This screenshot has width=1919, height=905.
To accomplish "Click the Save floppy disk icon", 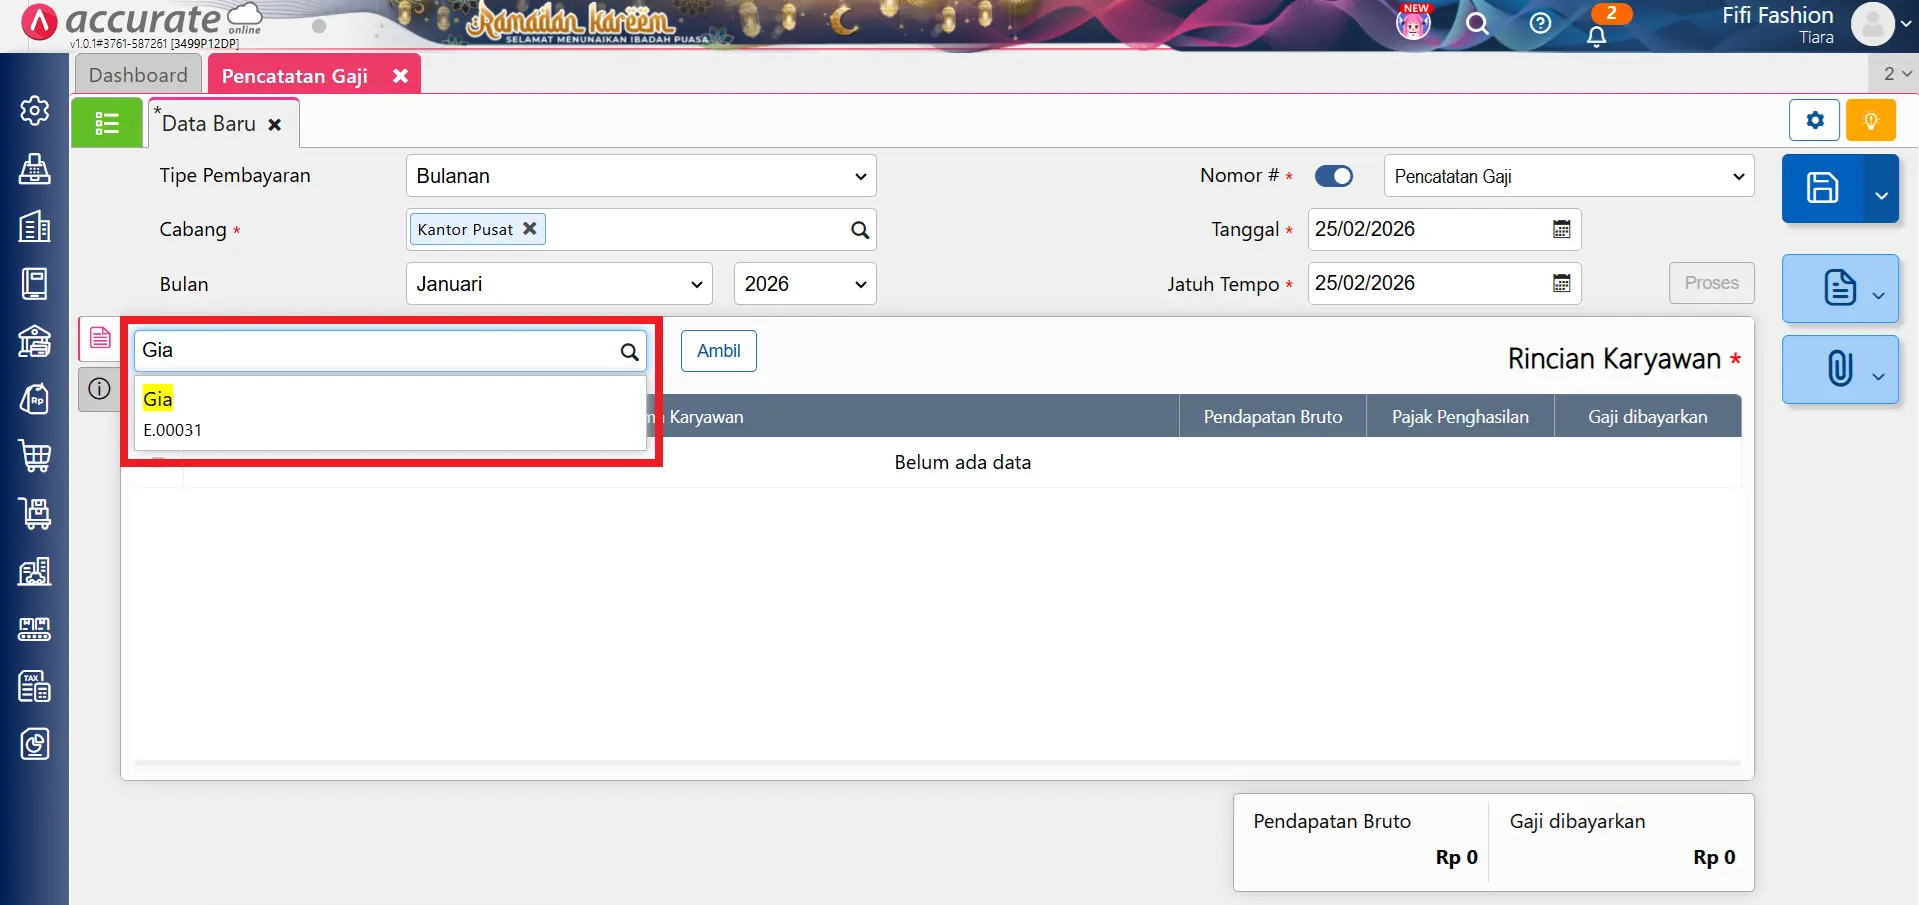I will 1821,188.
